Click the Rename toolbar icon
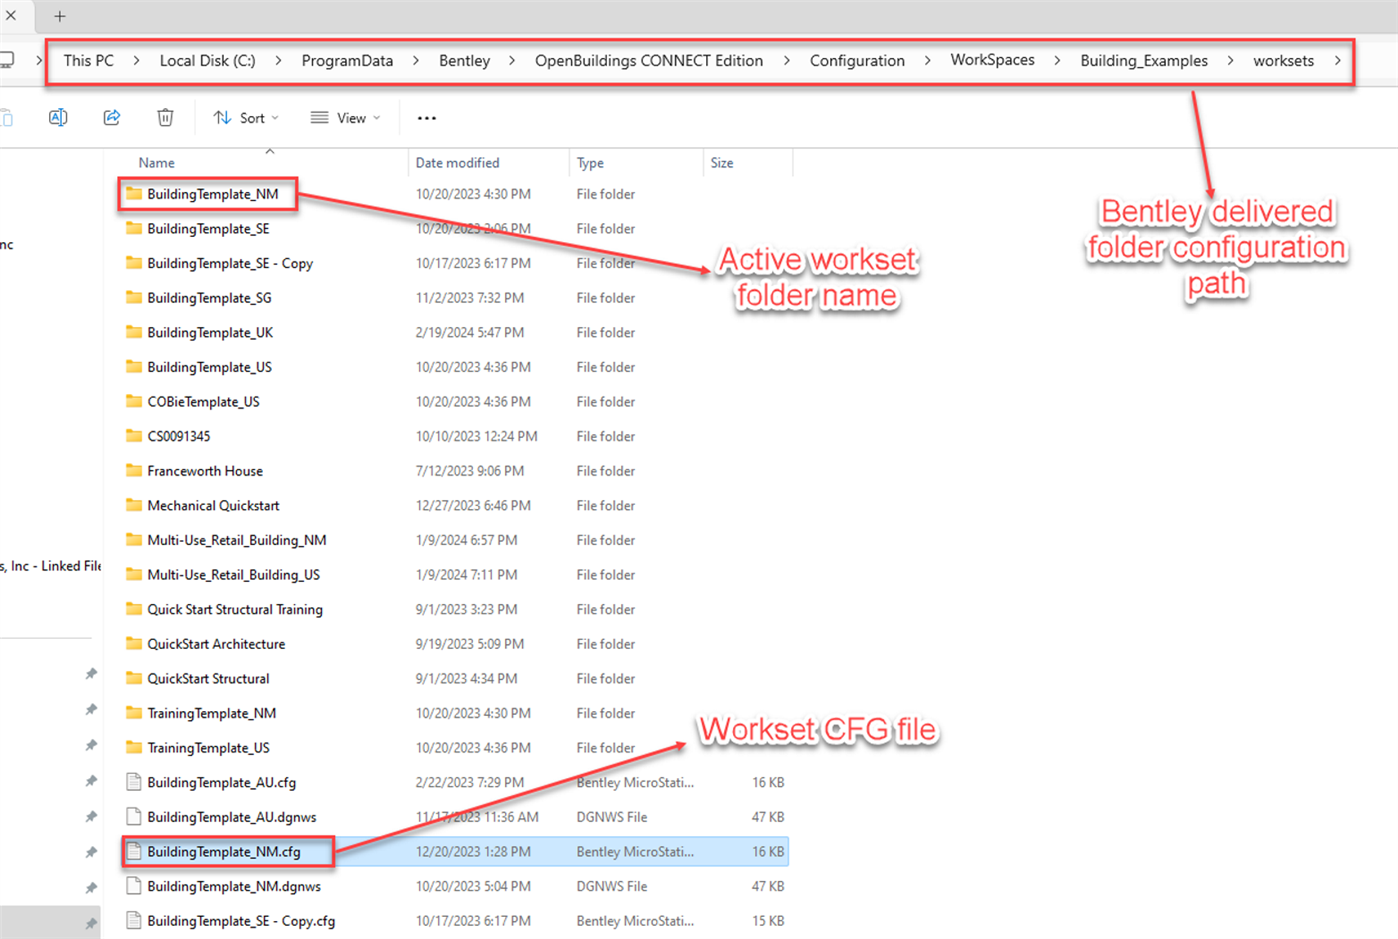 [x=58, y=118]
